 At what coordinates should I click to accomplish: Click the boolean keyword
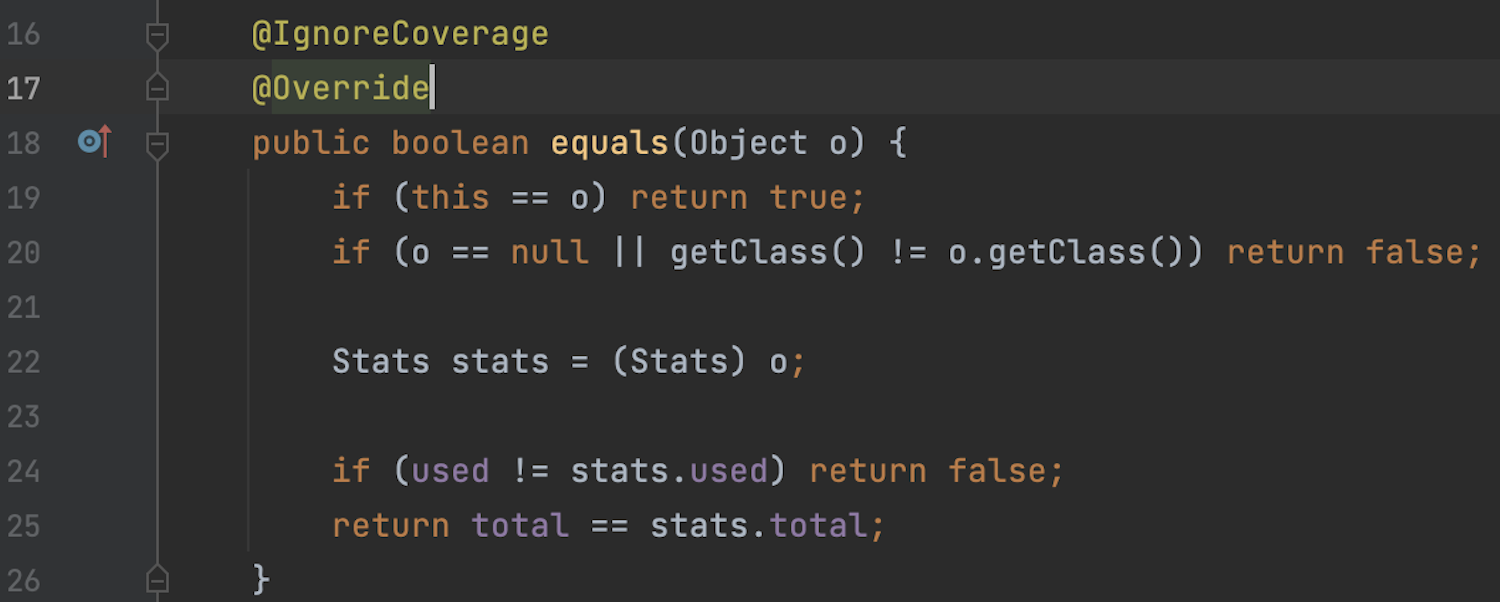point(459,143)
